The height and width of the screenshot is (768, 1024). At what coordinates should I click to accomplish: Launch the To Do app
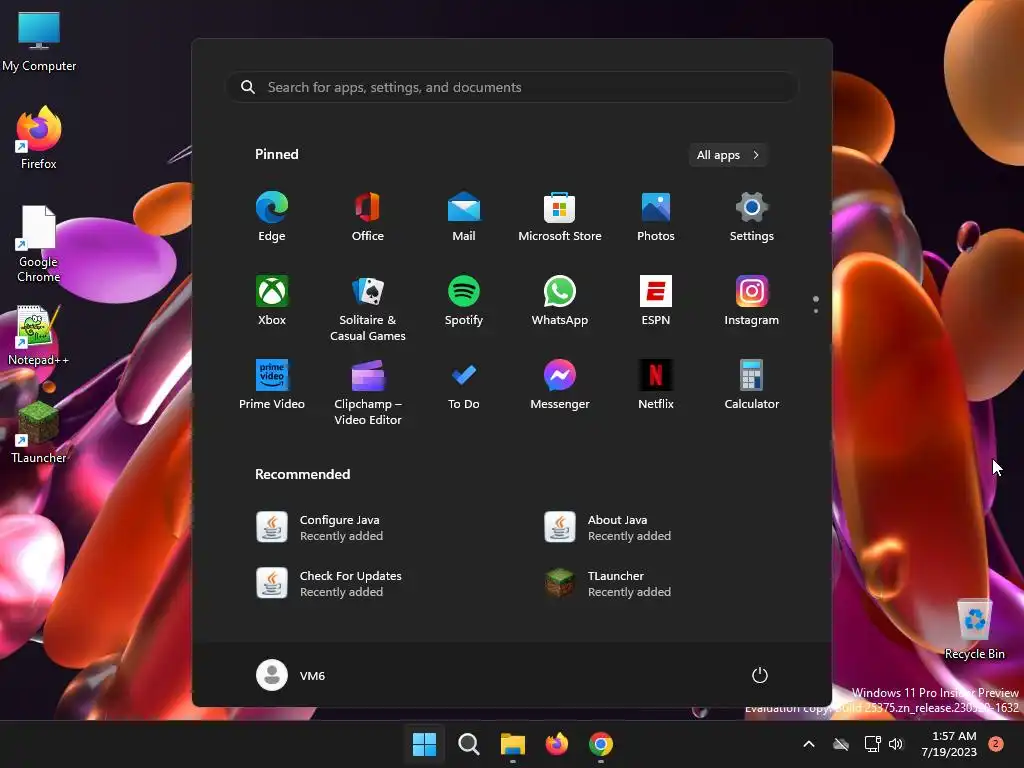point(464,385)
